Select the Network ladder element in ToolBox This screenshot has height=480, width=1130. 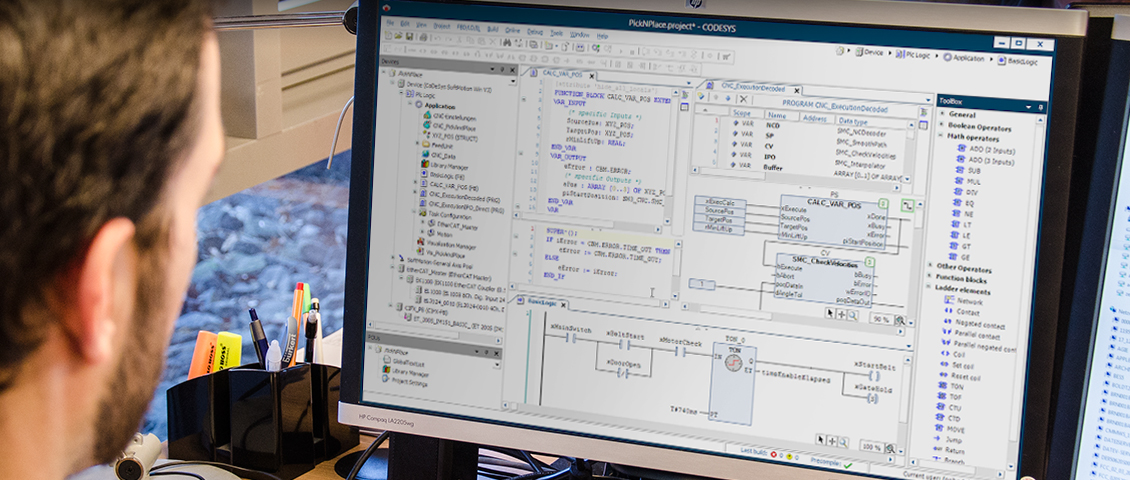(x=963, y=302)
